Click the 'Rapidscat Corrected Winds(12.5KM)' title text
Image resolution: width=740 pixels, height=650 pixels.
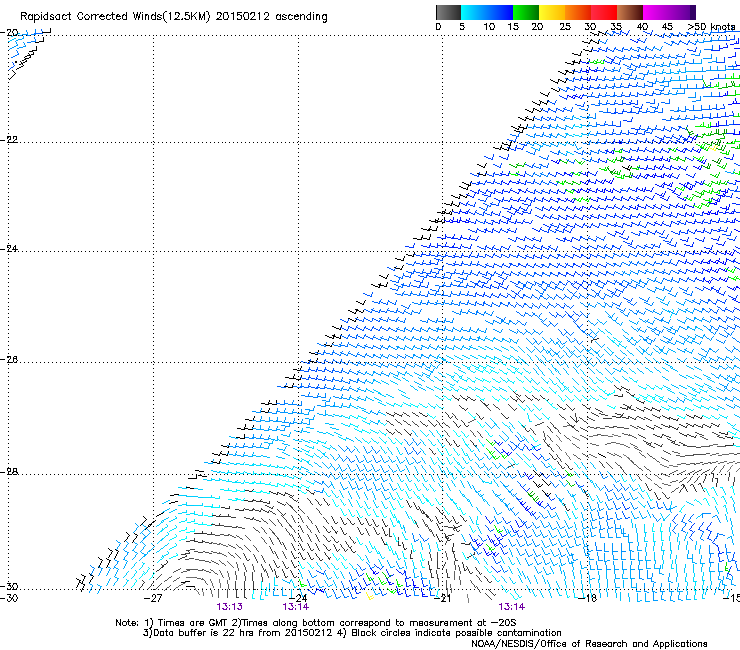point(115,17)
